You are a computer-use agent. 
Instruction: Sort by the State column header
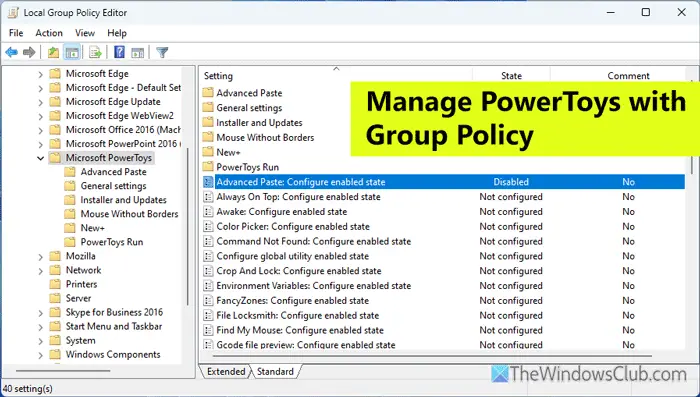click(x=511, y=75)
